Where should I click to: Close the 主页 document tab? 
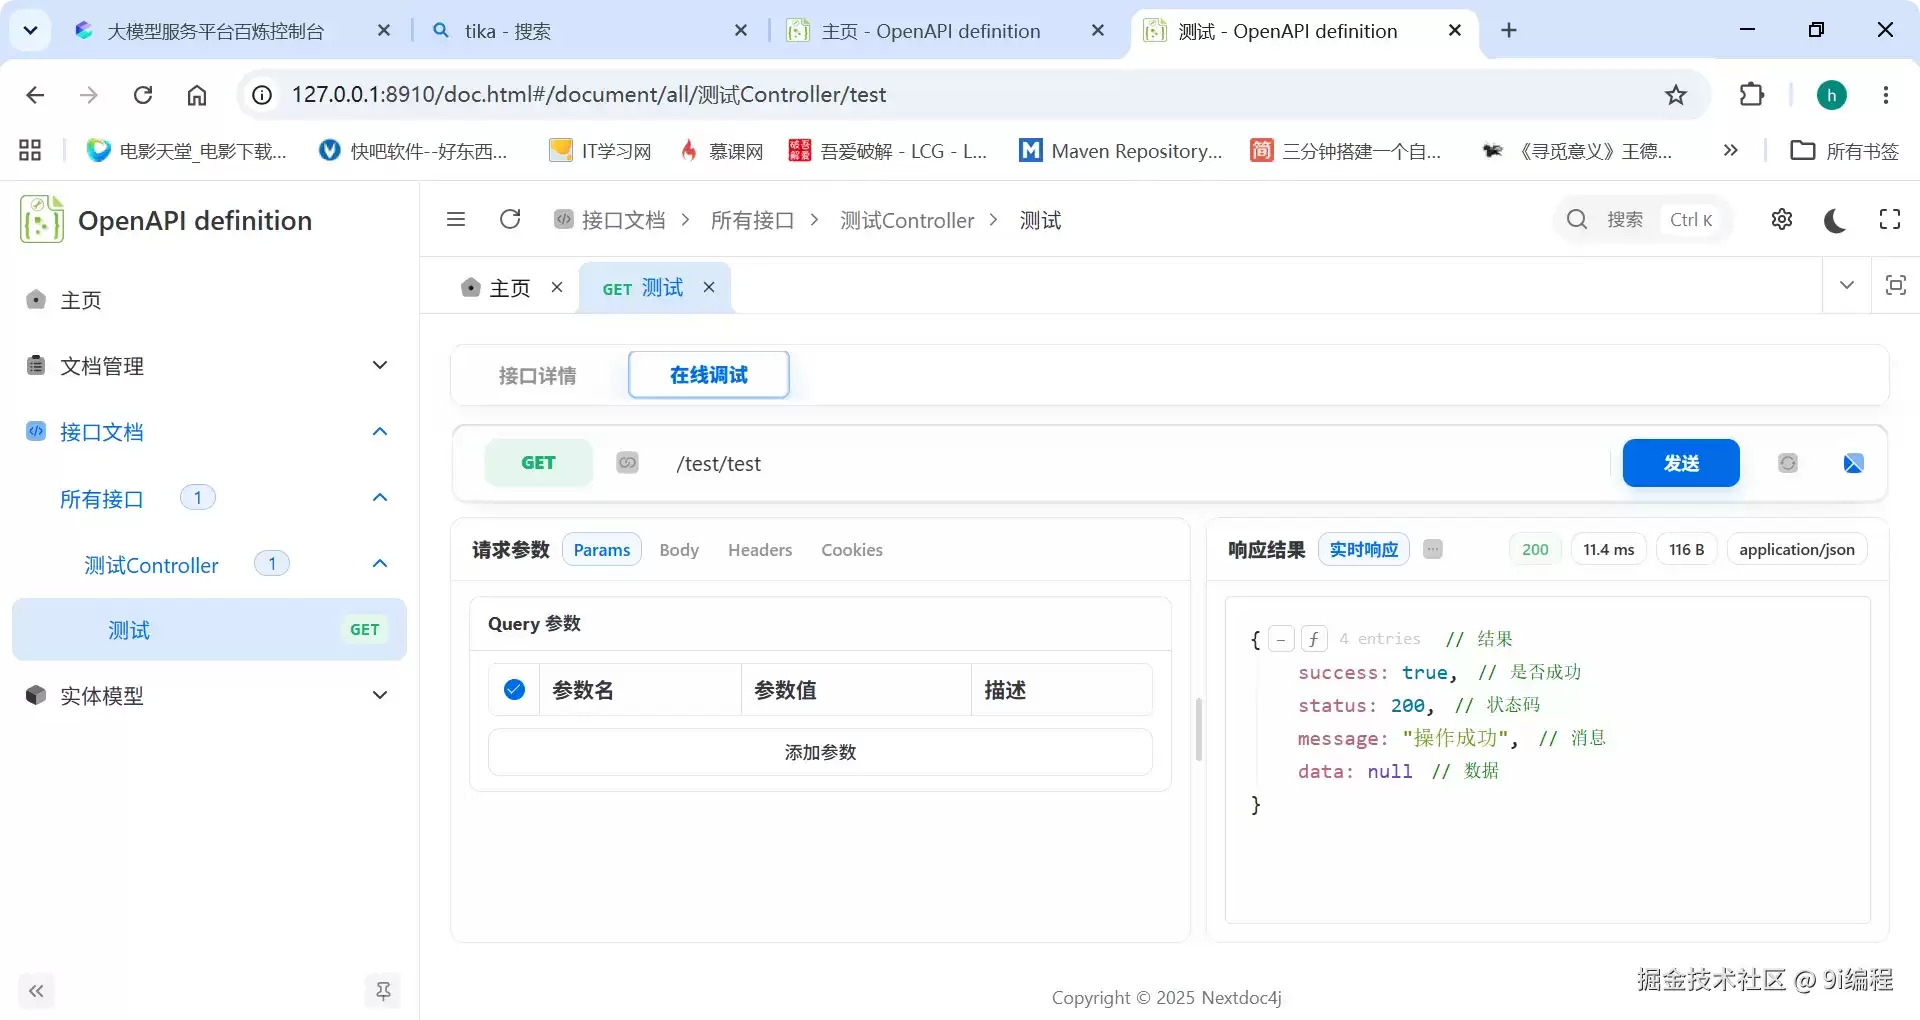(557, 287)
